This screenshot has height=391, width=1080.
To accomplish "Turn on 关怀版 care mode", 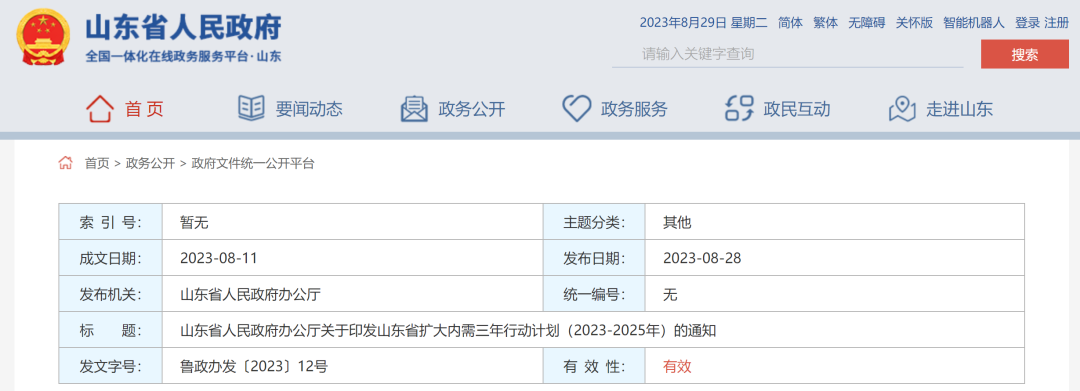I will pyautogui.click(x=914, y=23).
